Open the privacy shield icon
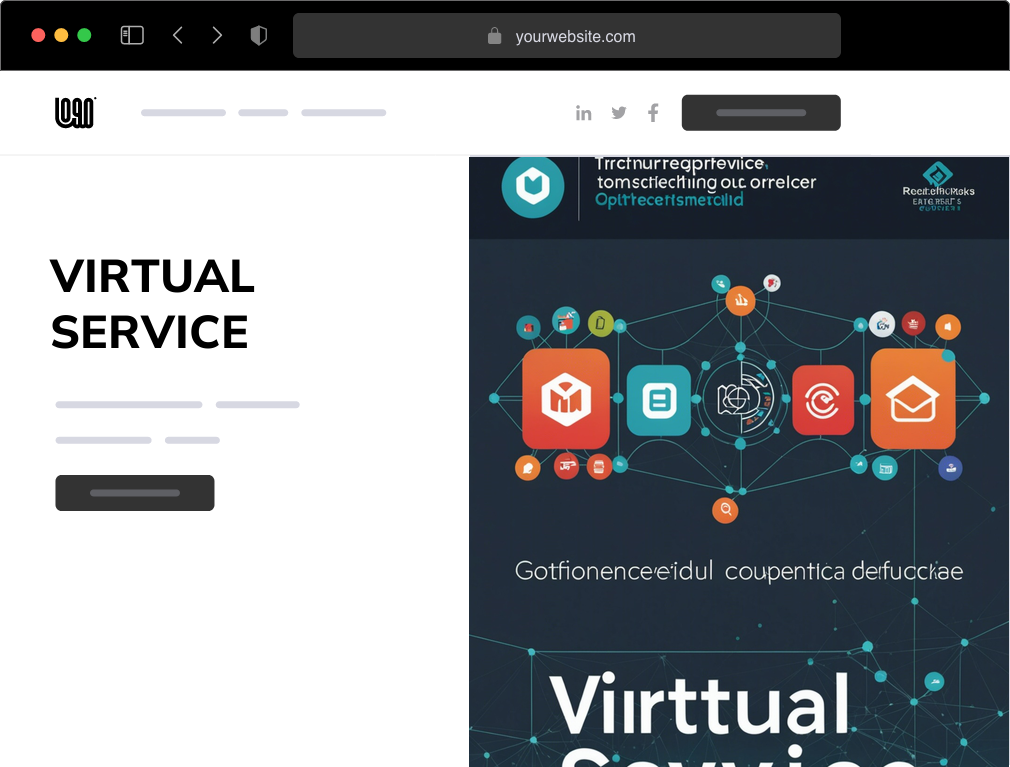Image resolution: width=1010 pixels, height=767 pixels. click(x=258, y=35)
